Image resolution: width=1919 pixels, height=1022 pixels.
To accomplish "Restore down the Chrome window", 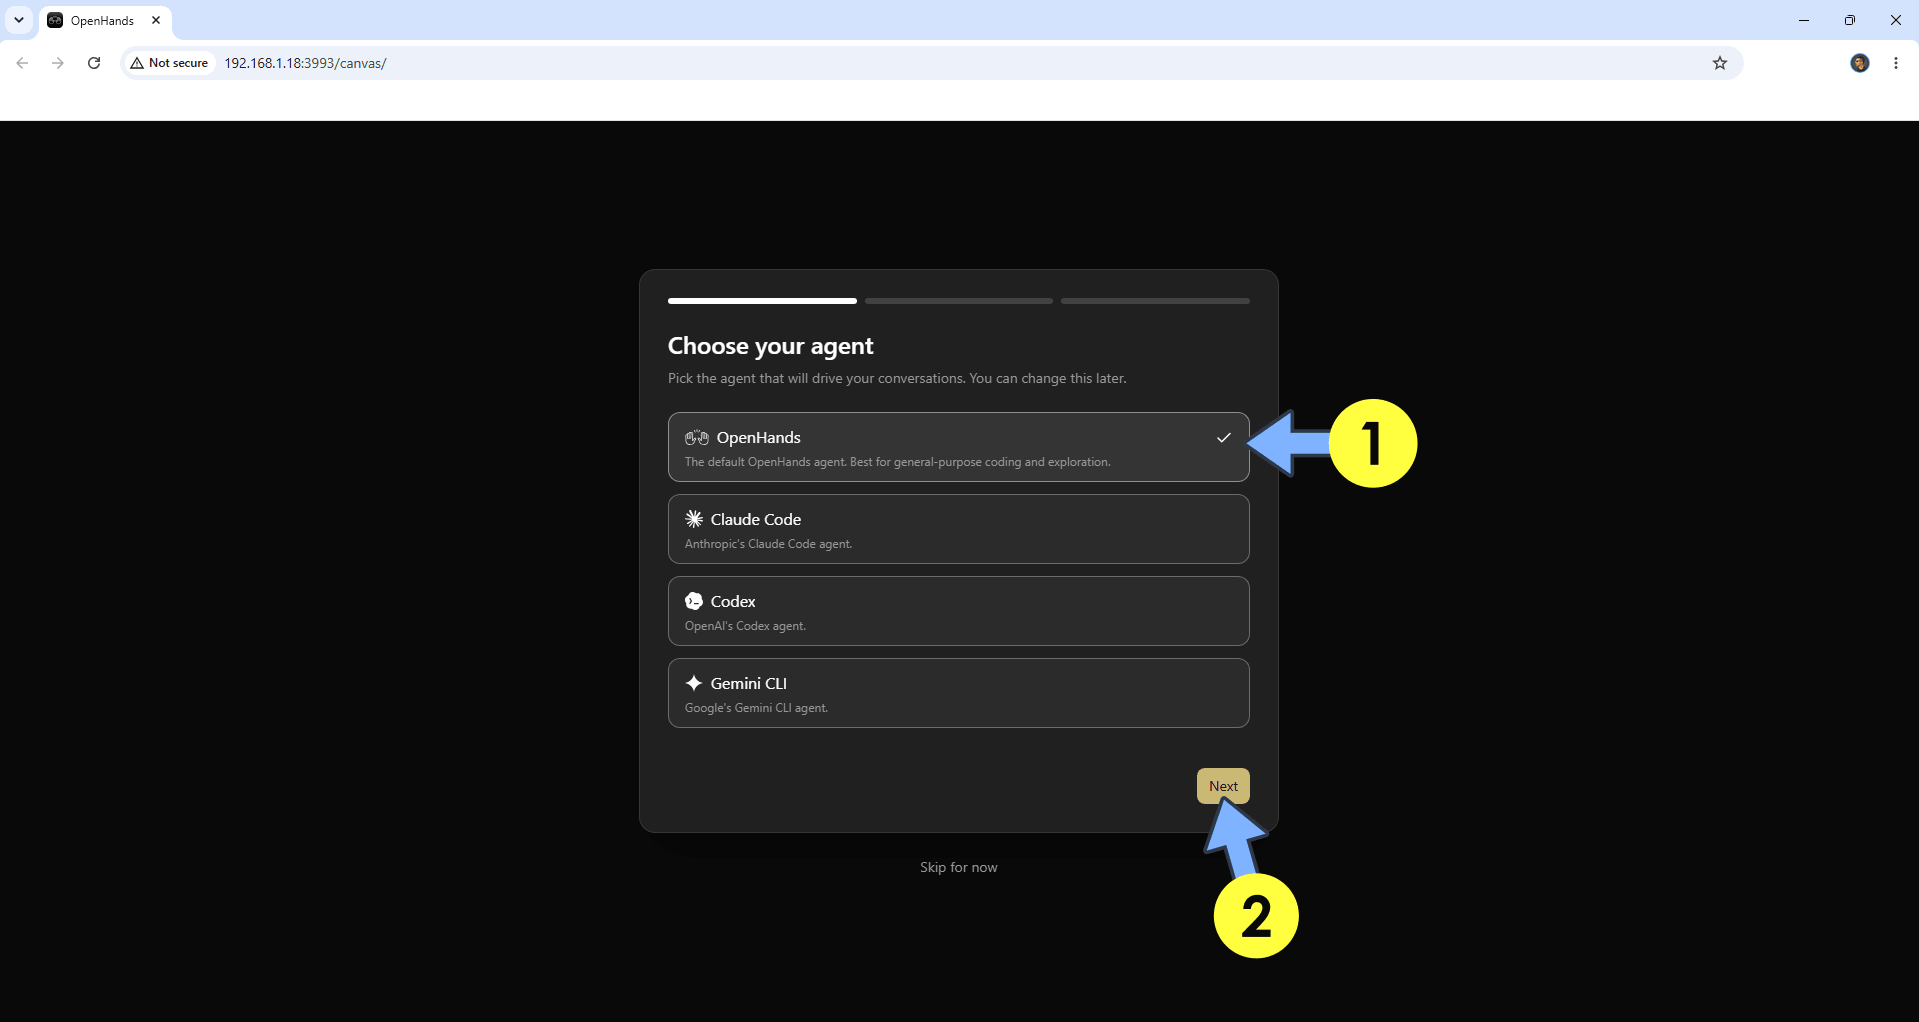I will (1850, 20).
